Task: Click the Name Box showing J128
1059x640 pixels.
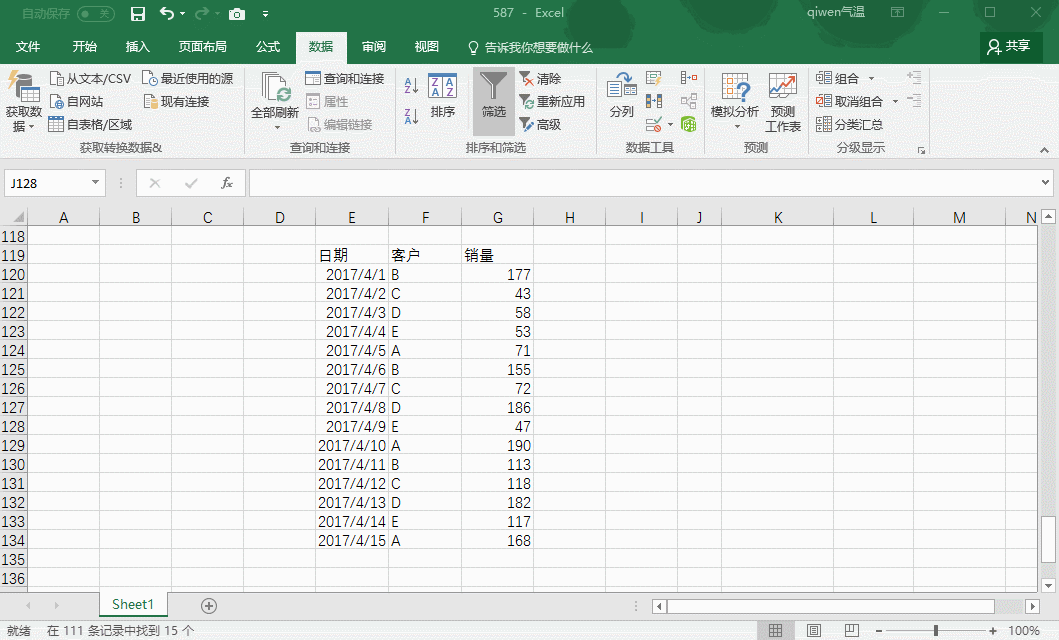Action: tap(47, 183)
